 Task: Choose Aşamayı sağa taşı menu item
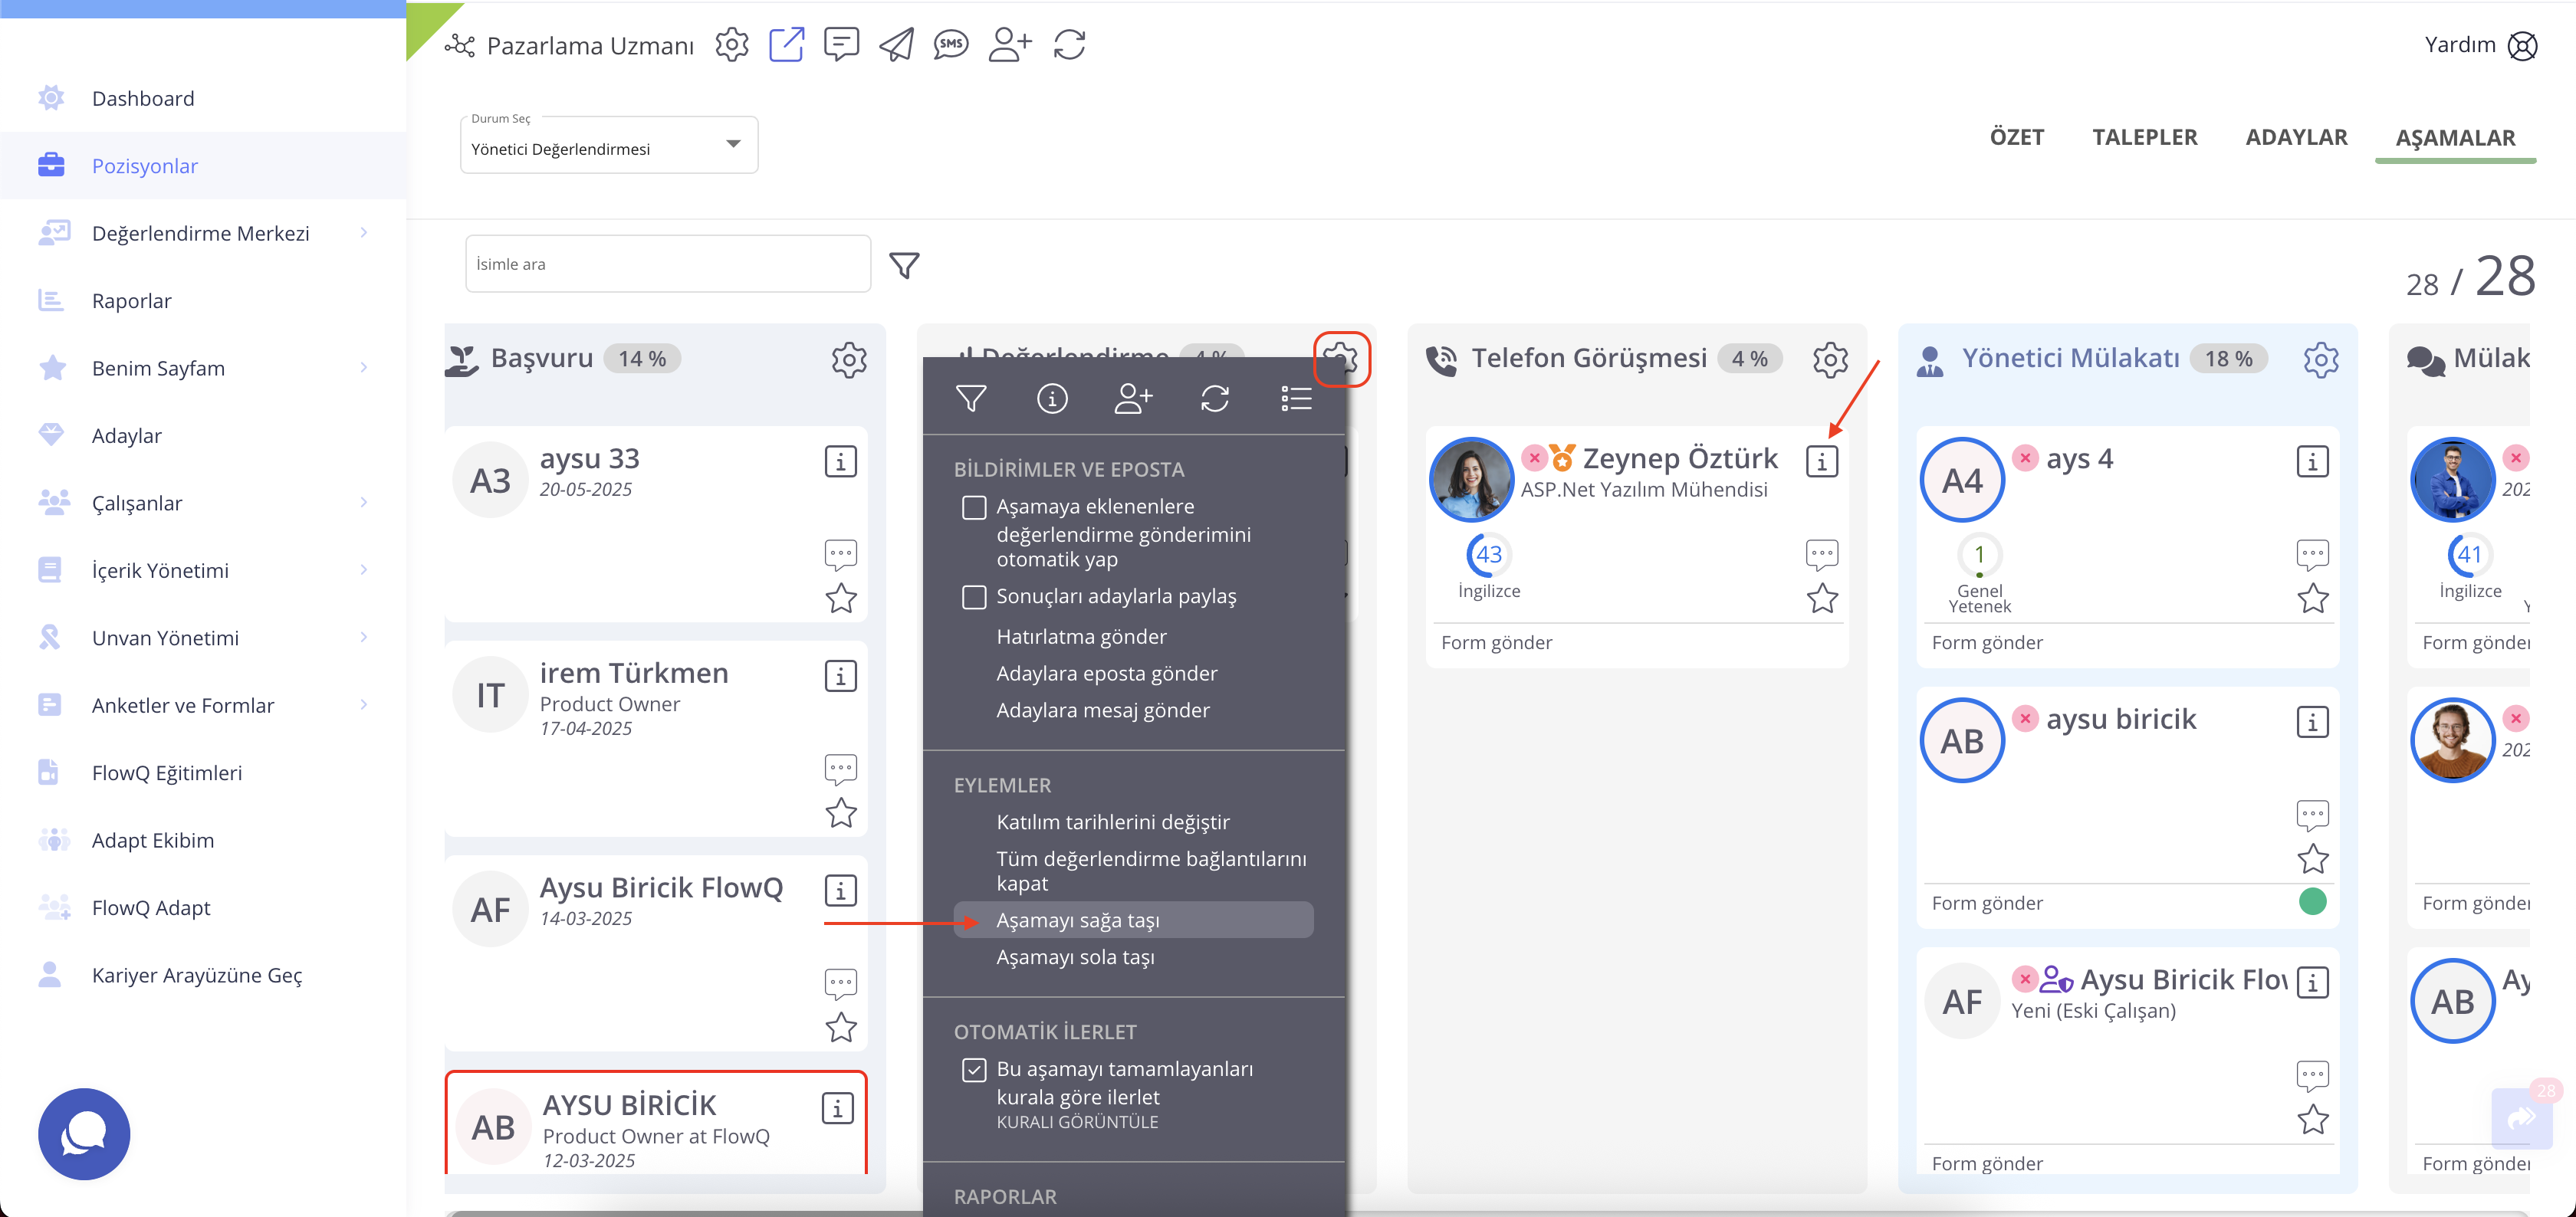(1133, 920)
